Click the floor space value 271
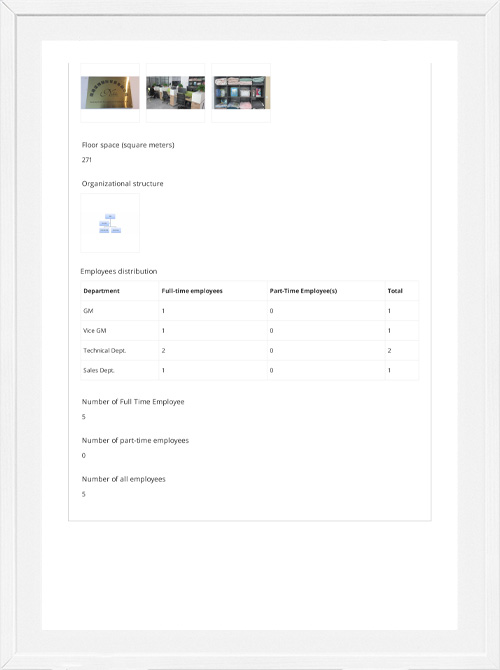 pos(86,160)
